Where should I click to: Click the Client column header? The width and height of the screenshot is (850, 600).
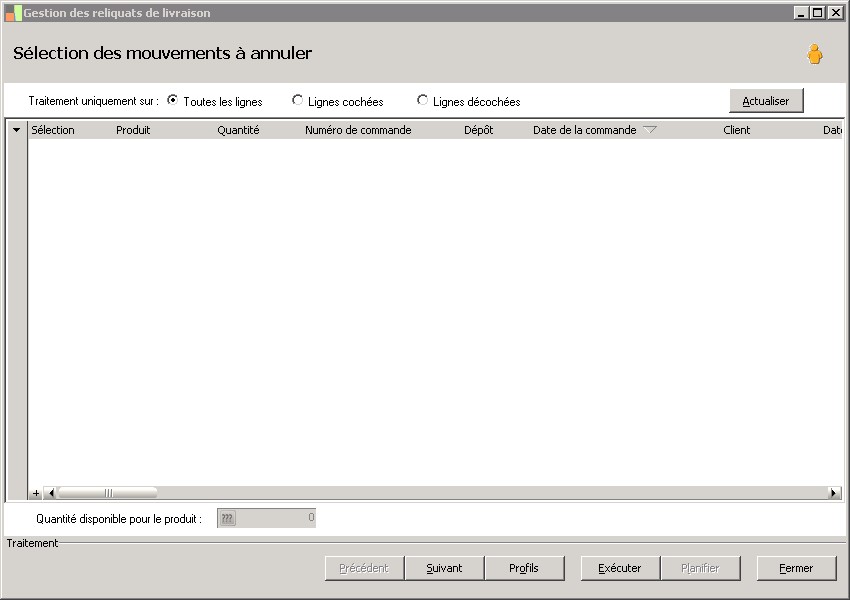pyautogui.click(x=736, y=130)
